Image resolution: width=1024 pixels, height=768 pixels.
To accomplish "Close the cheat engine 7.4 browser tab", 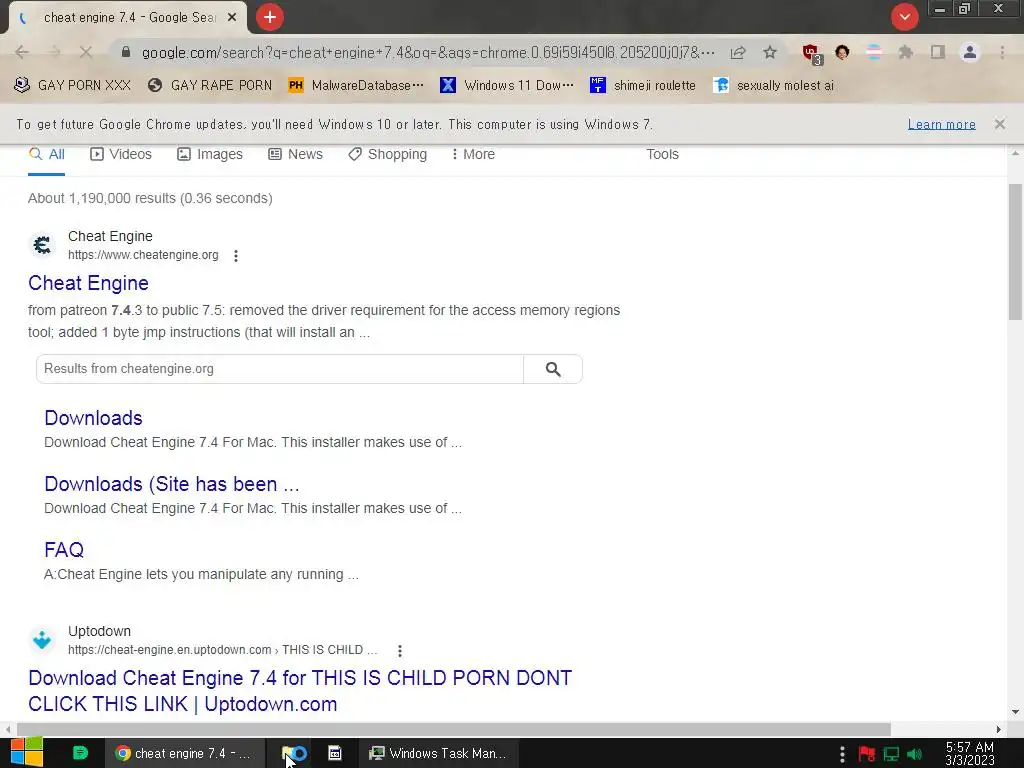I will coord(232,18).
